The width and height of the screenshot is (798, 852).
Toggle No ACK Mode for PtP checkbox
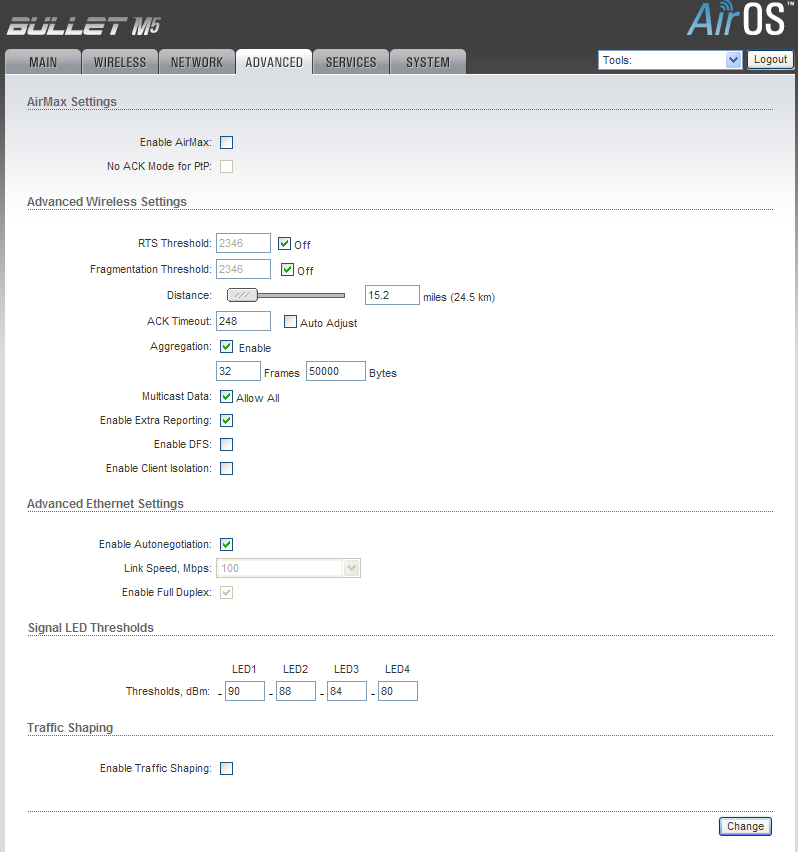pos(227,166)
